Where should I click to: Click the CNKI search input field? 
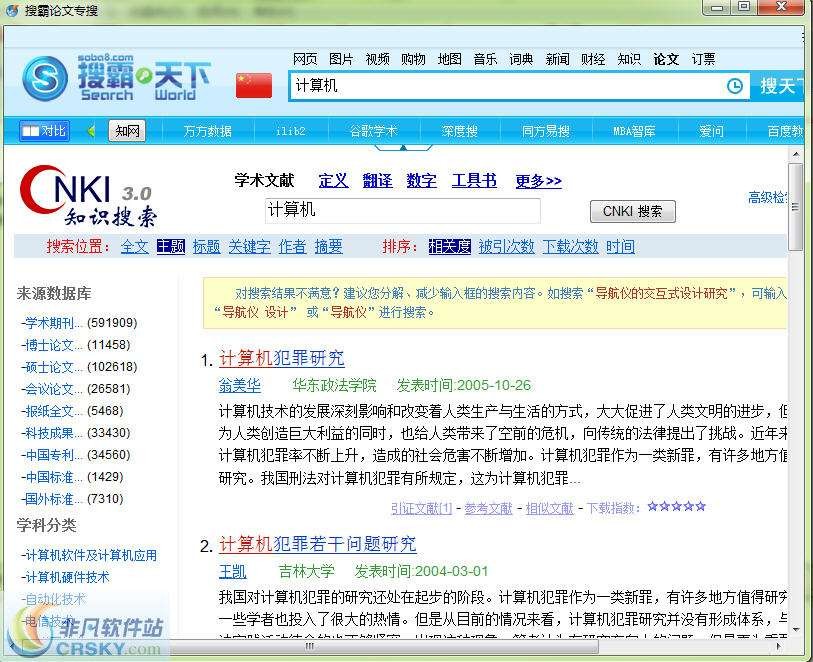point(402,210)
